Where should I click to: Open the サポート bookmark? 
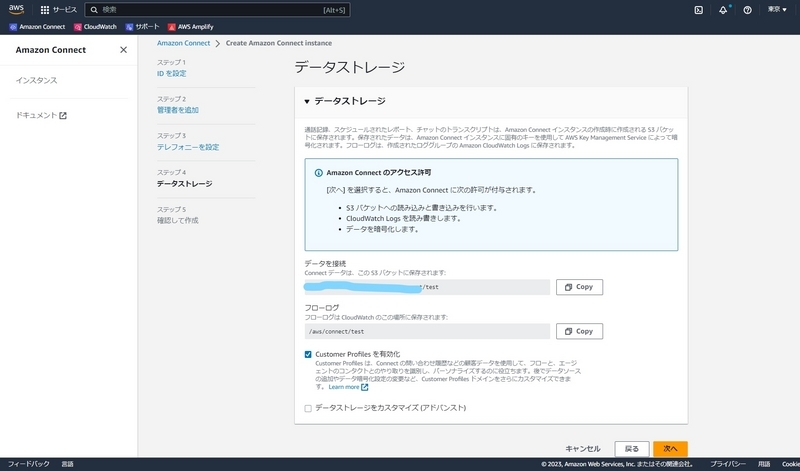coord(142,27)
